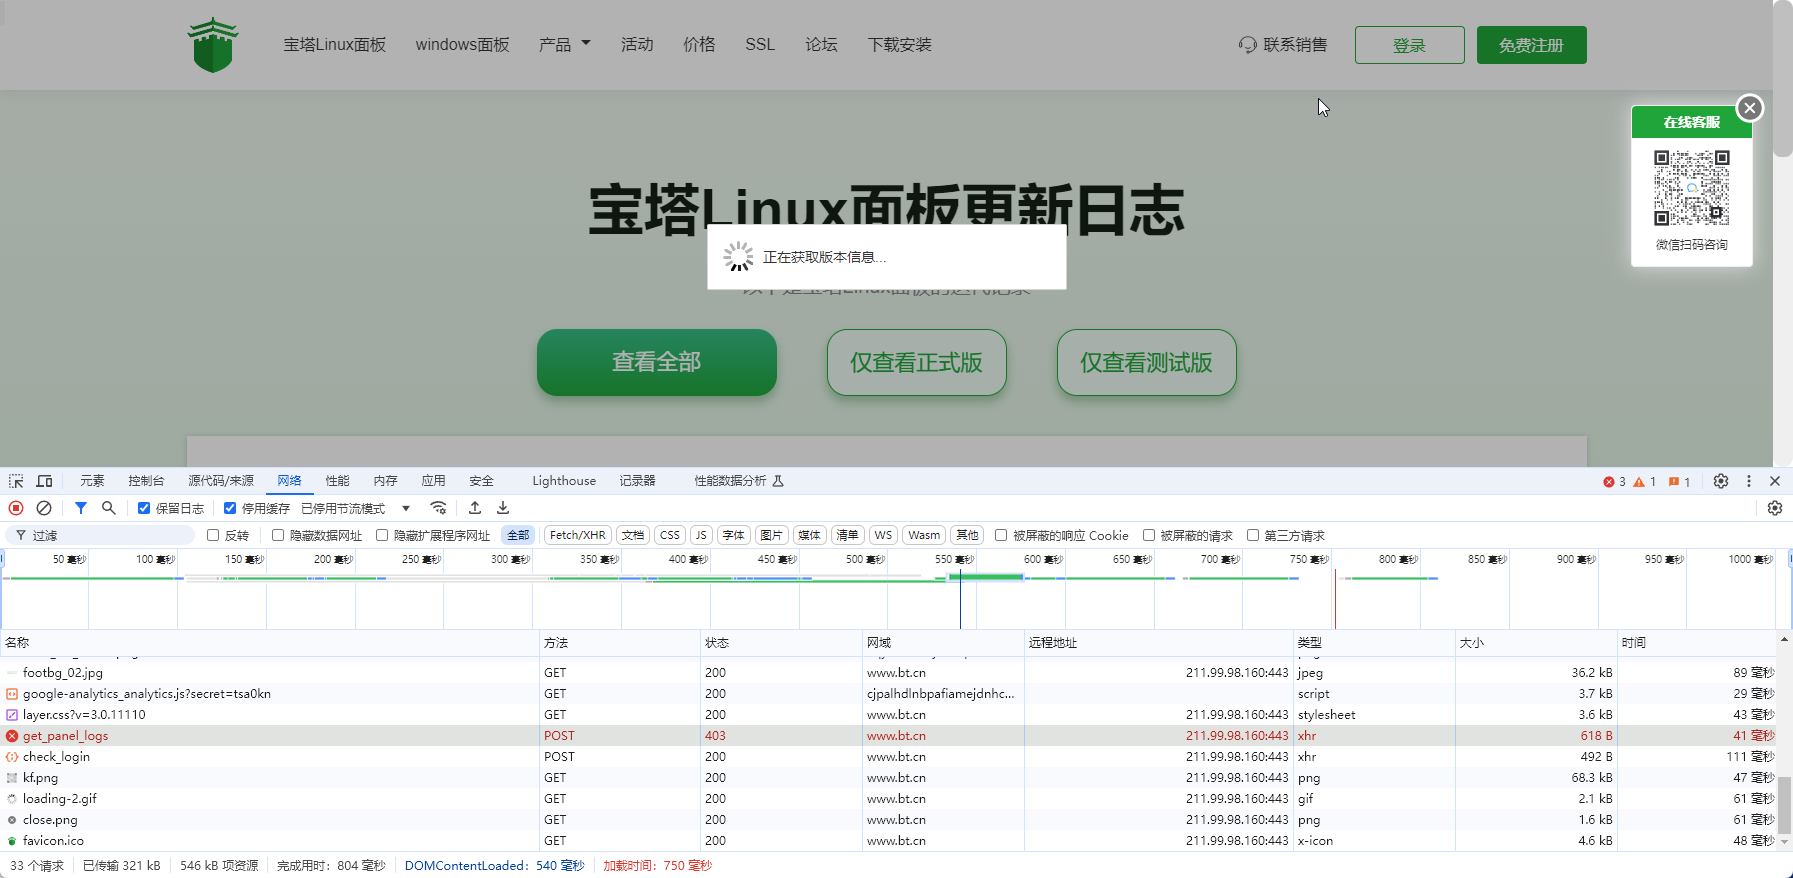Enable 被屏蔽的请求 checkbox
The image size is (1793, 878).
[x=1149, y=535]
